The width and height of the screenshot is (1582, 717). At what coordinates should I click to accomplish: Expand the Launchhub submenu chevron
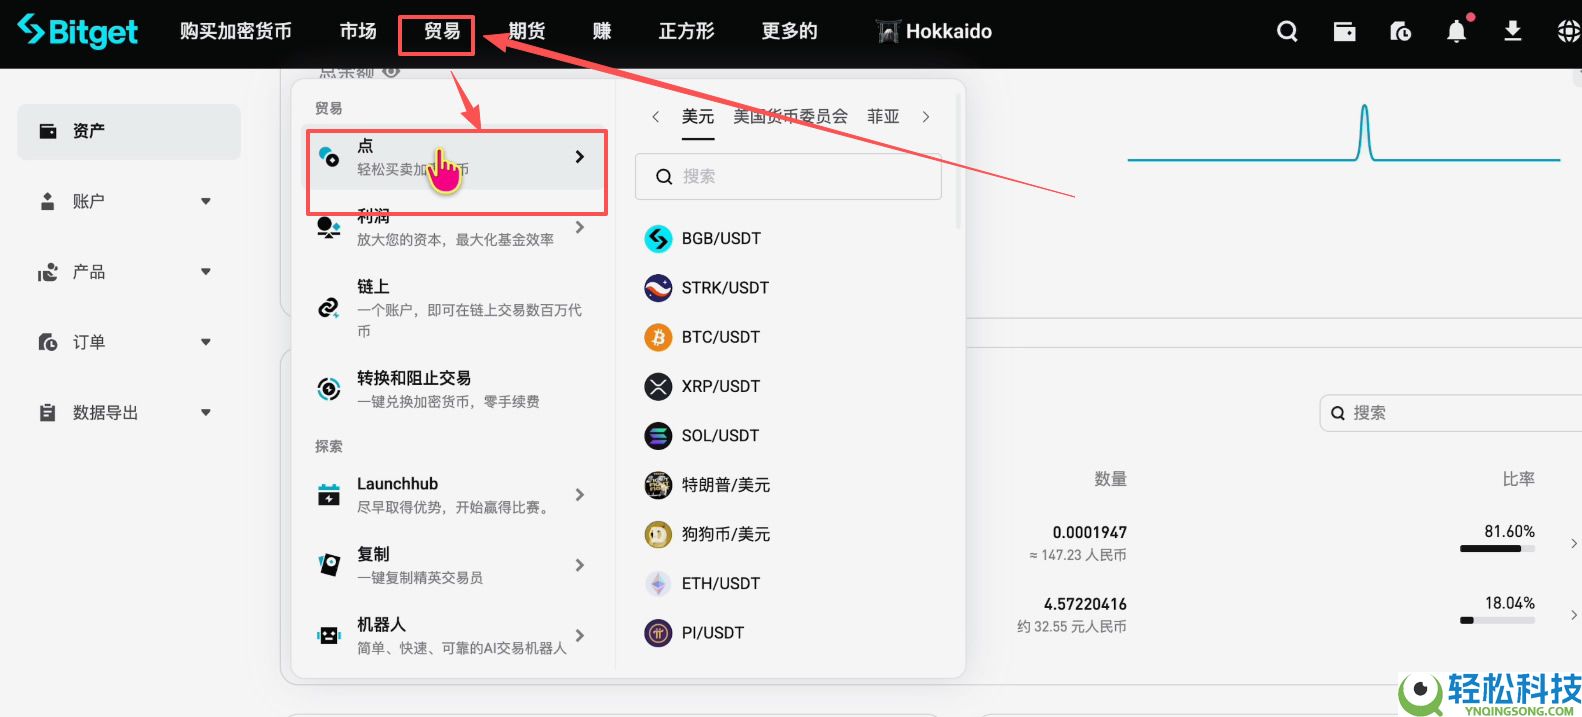580,495
